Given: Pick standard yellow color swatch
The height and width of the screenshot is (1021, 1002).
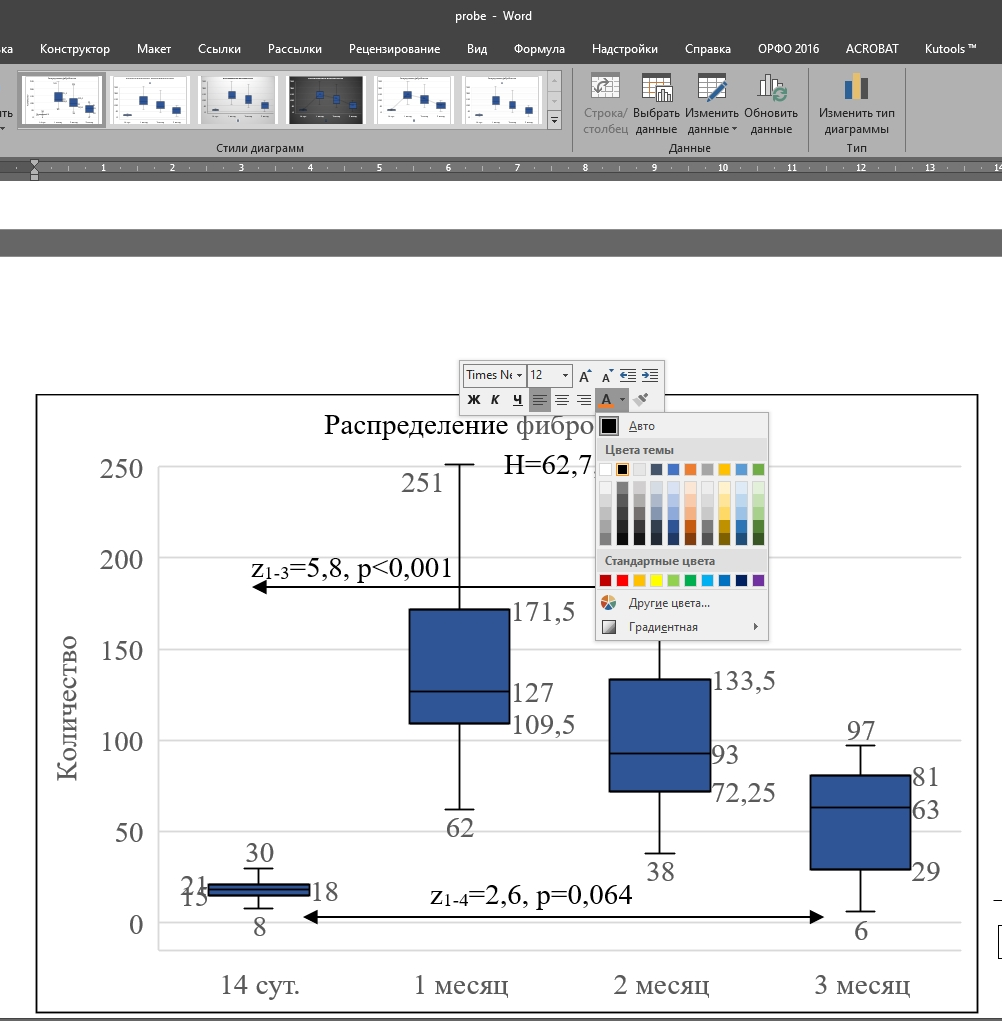Looking at the screenshot, I should point(656,580).
